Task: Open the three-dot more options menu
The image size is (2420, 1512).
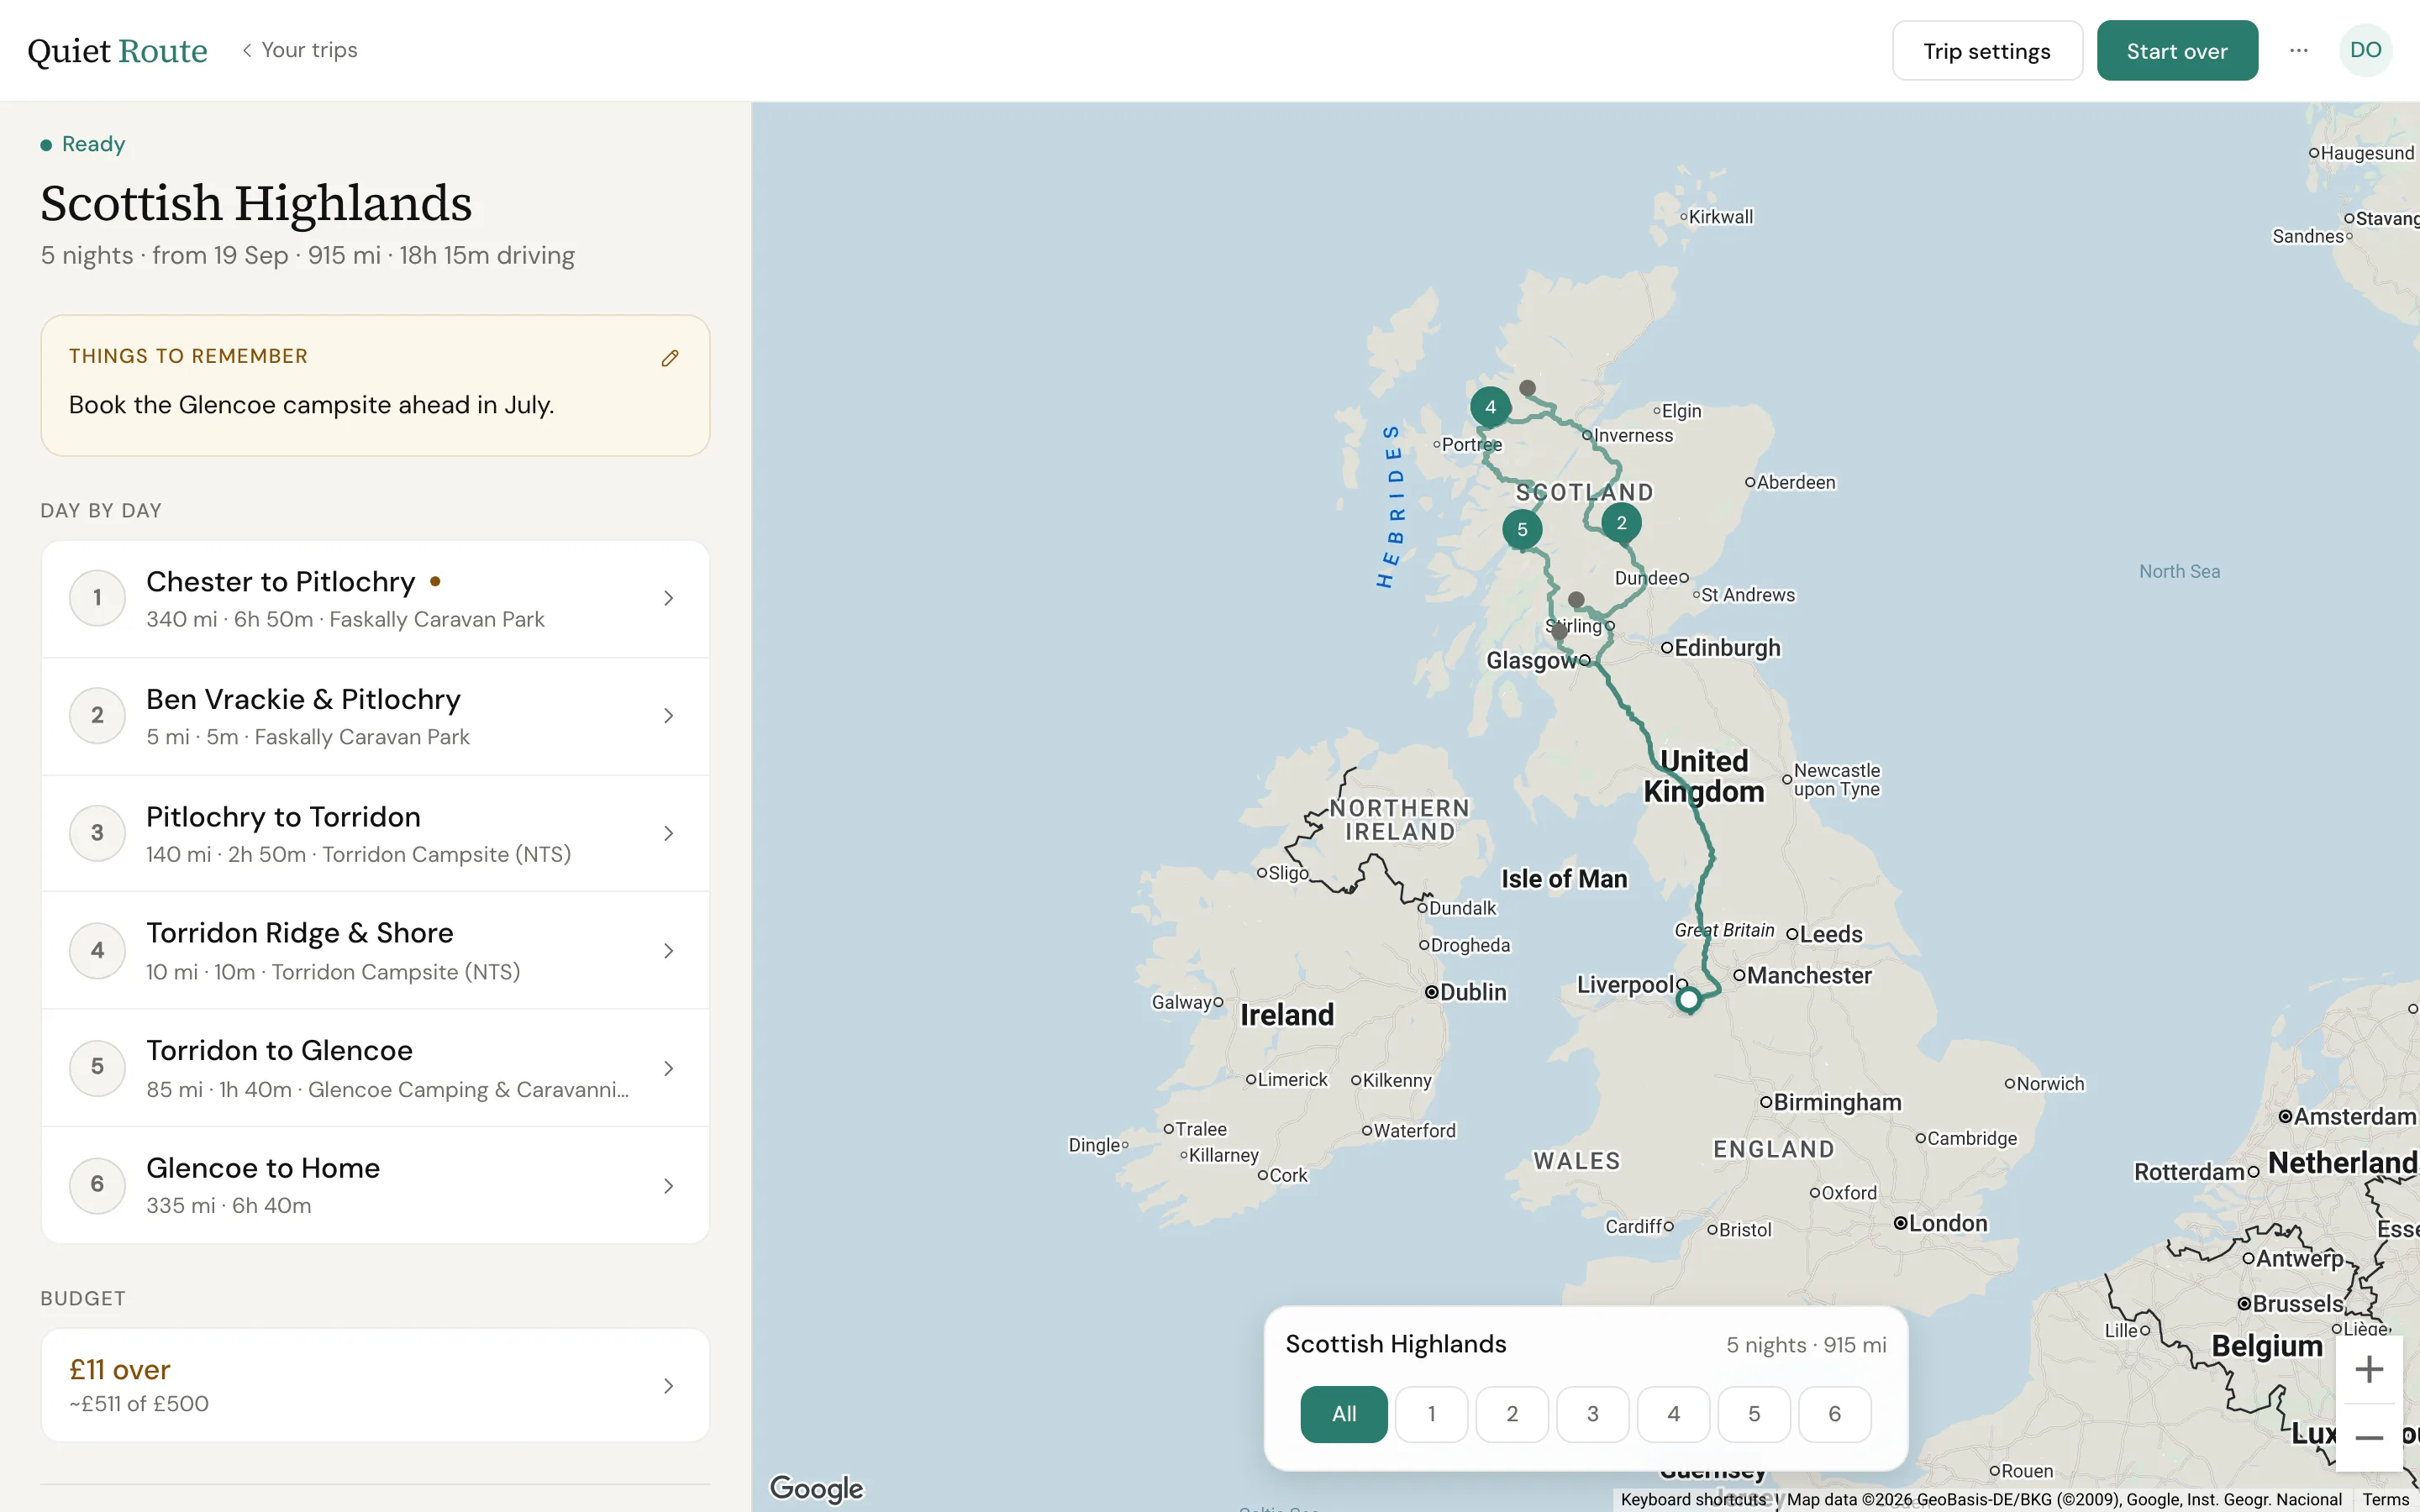Action: click(2299, 50)
